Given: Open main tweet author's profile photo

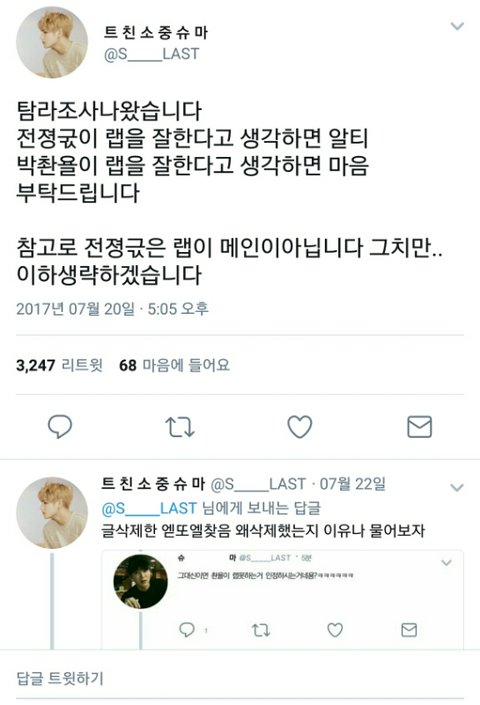Looking at the screenshot, I should click(52, 42).
